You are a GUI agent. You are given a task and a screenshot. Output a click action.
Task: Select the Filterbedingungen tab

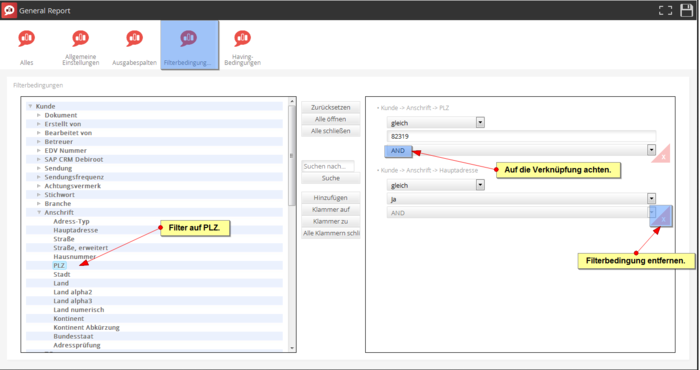tap(189, 45)
